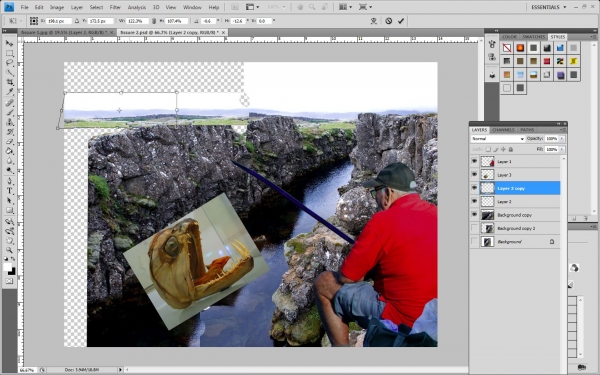600x375 pixels.
Task: Open the blend mode Normal dropdown
Action: click(x=497, y=139)
